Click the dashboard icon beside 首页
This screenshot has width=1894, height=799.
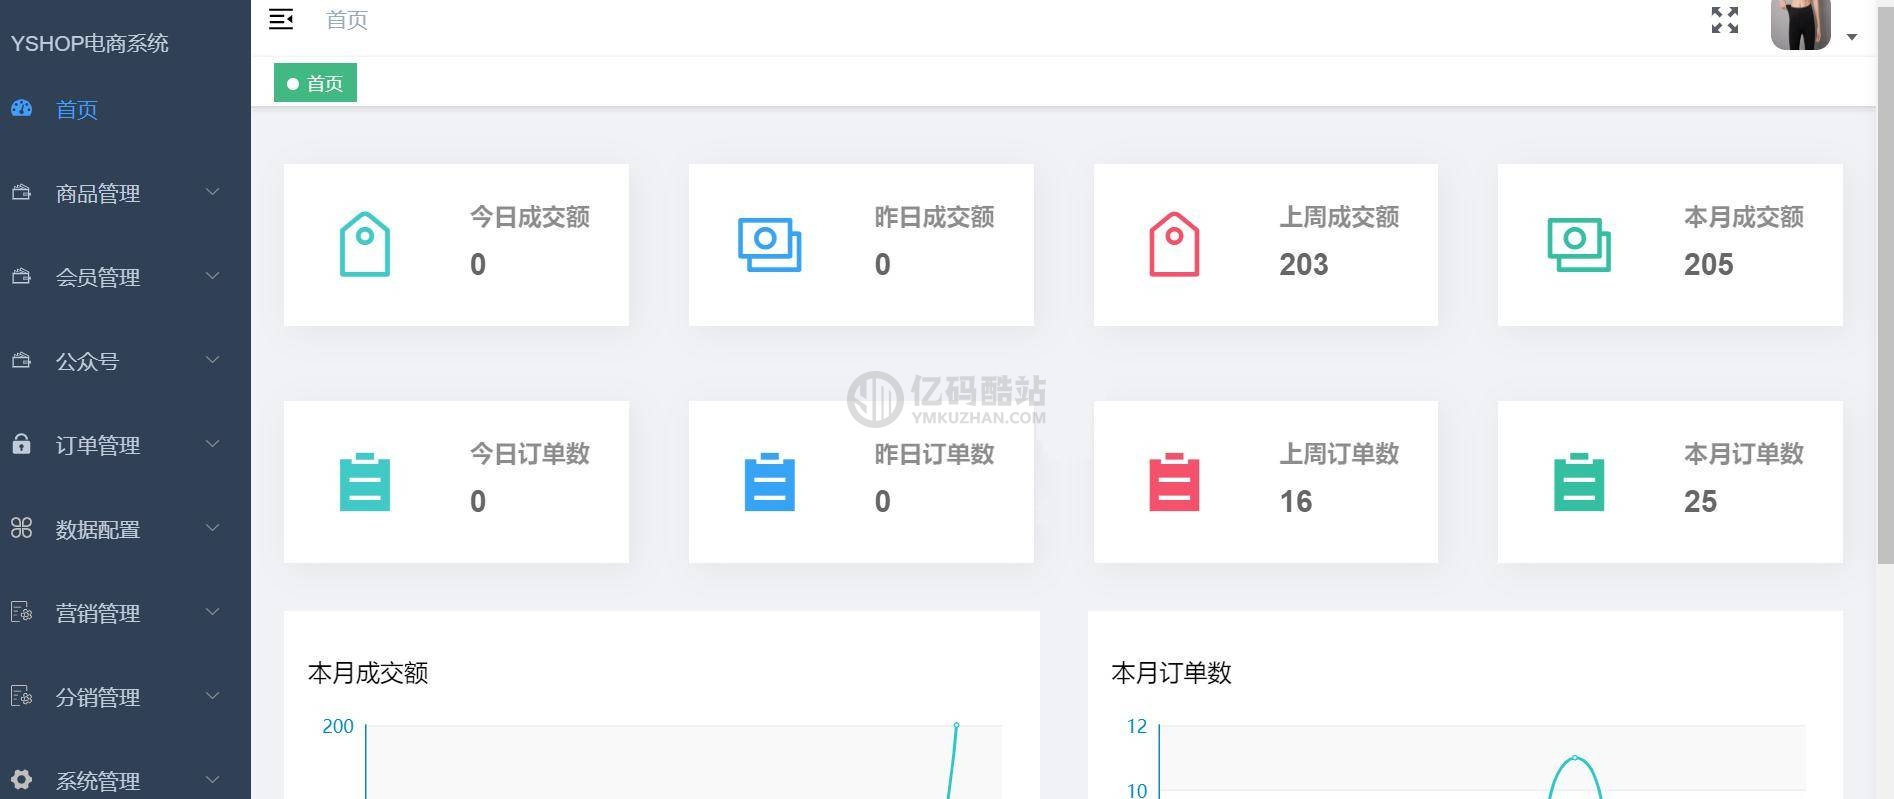[22, 108]
